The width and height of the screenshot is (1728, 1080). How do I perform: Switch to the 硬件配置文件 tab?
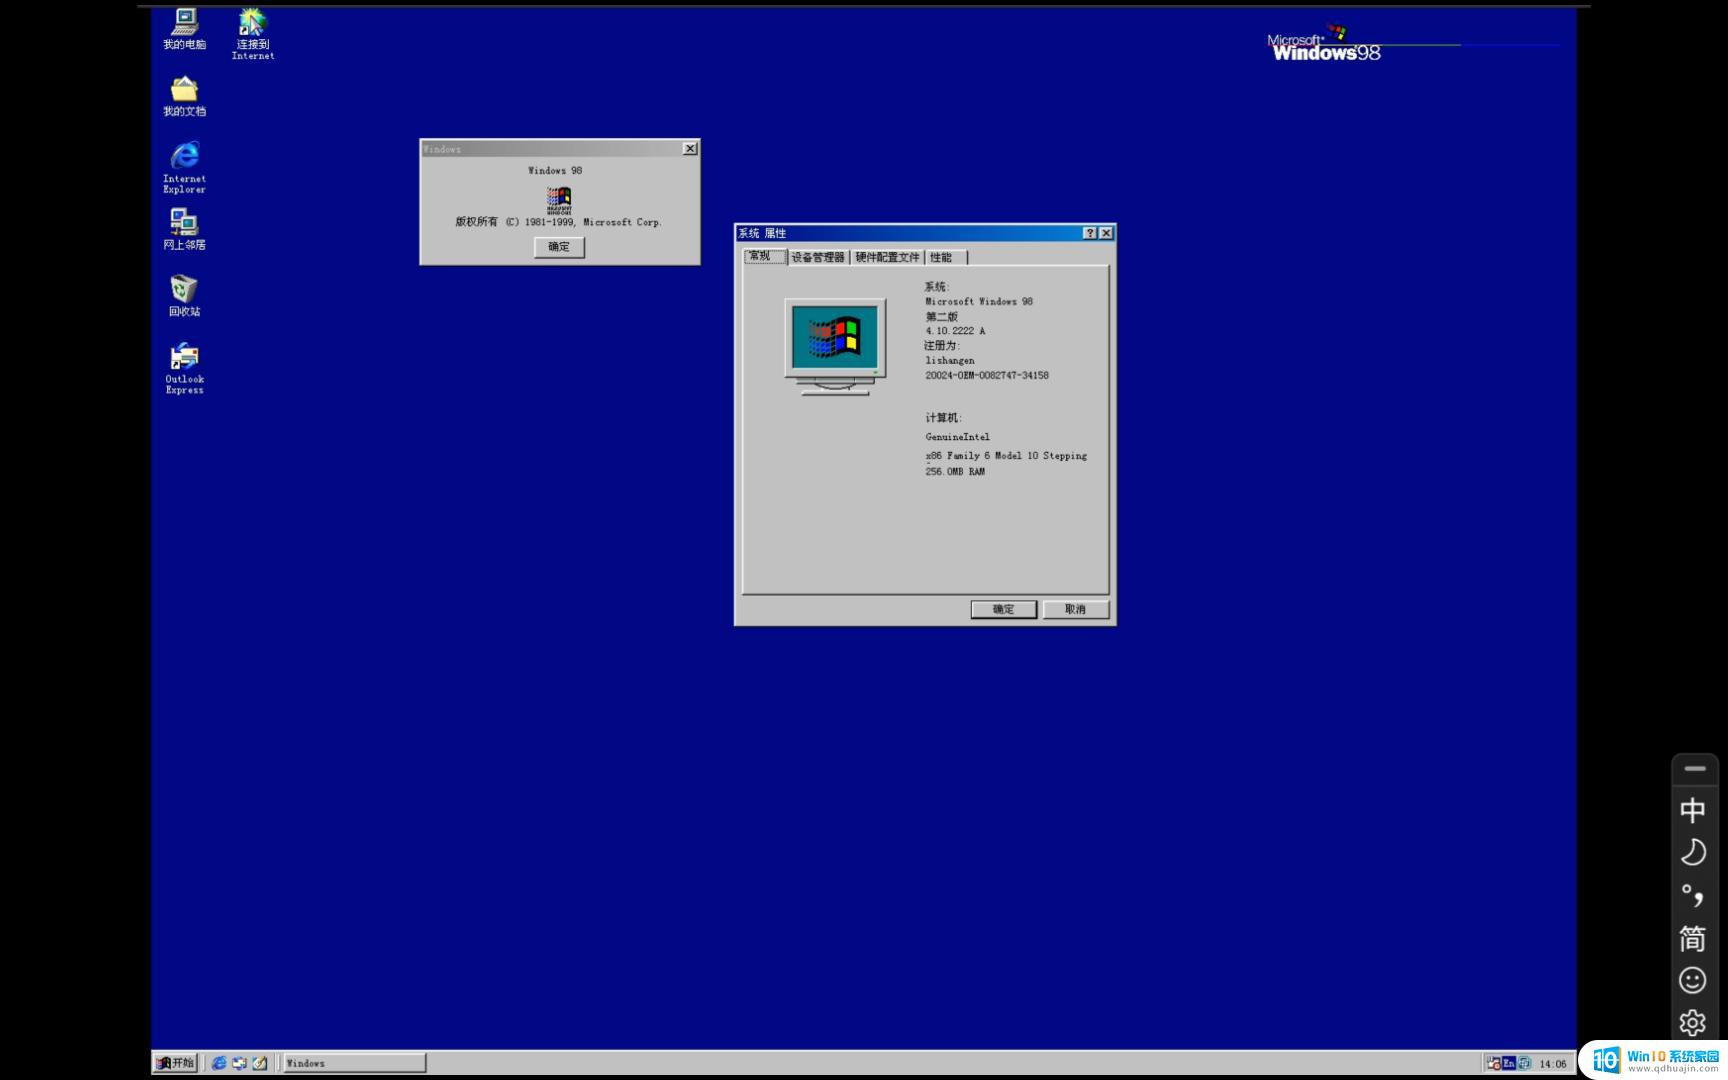pyautogui.click(x=887, y=258)
